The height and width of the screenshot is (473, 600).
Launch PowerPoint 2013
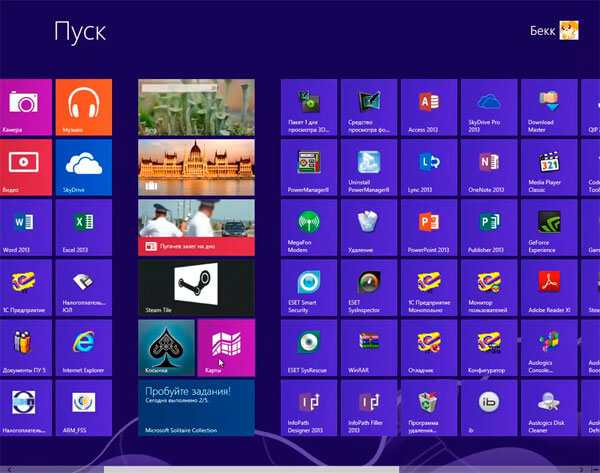pos(429,227)
